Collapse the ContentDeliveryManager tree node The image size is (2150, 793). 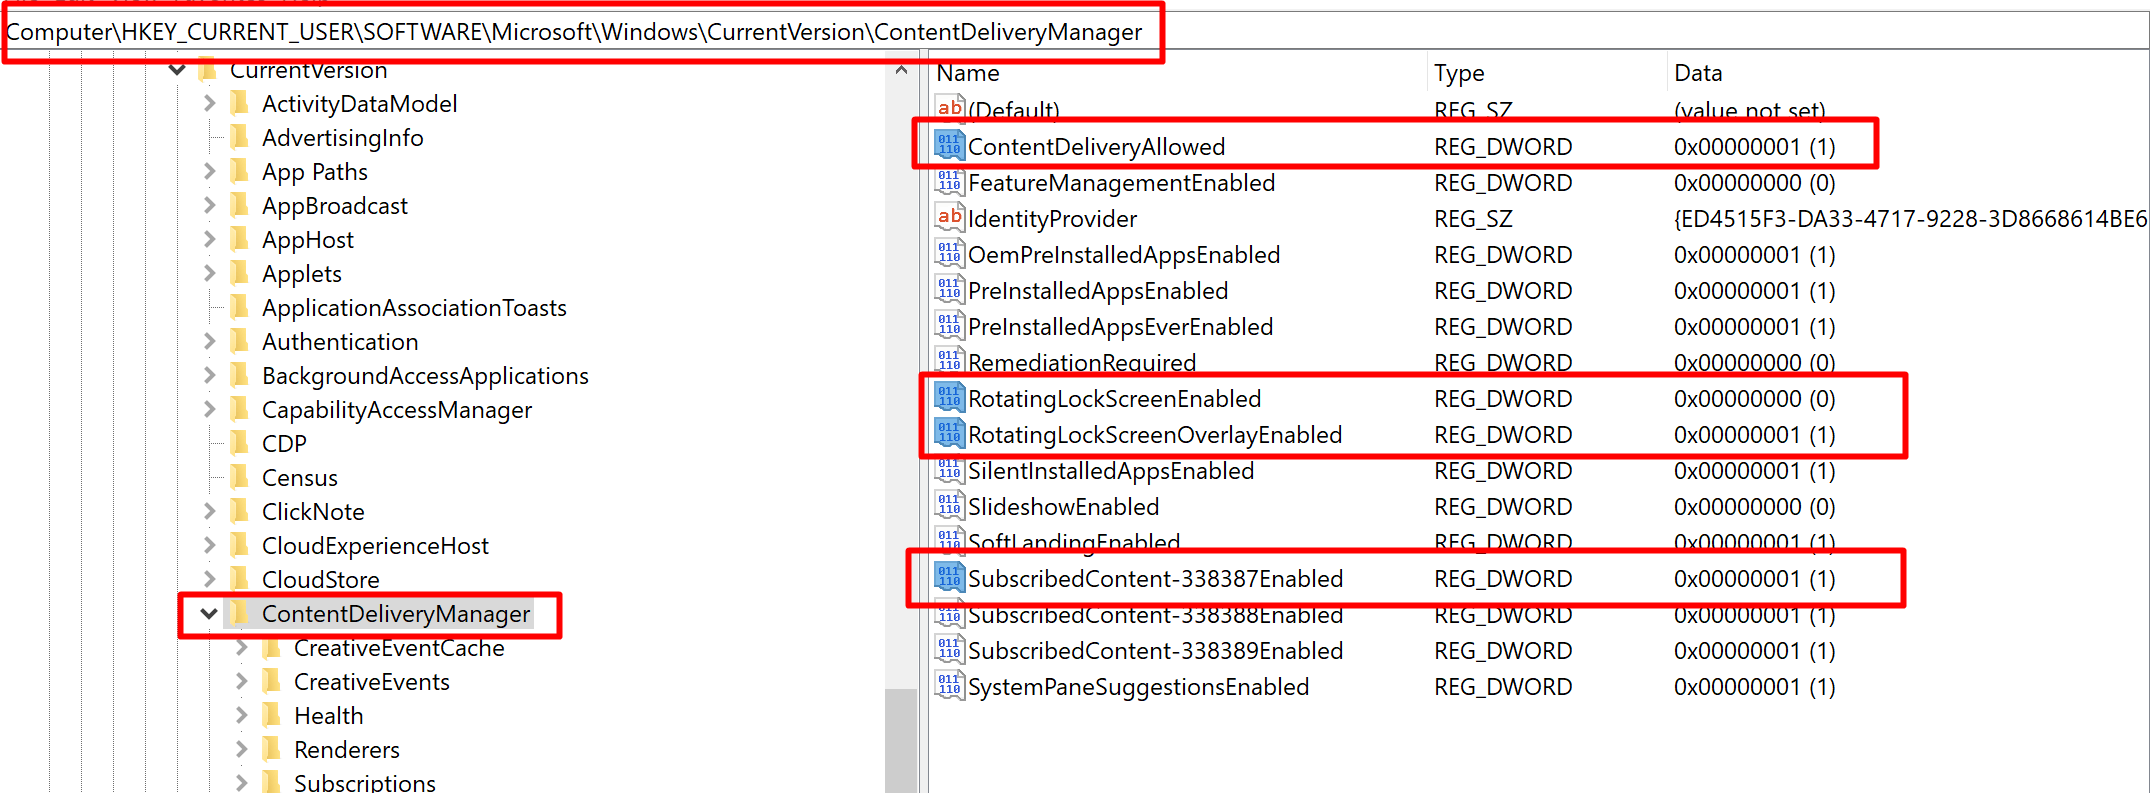(x=208, y=613)
